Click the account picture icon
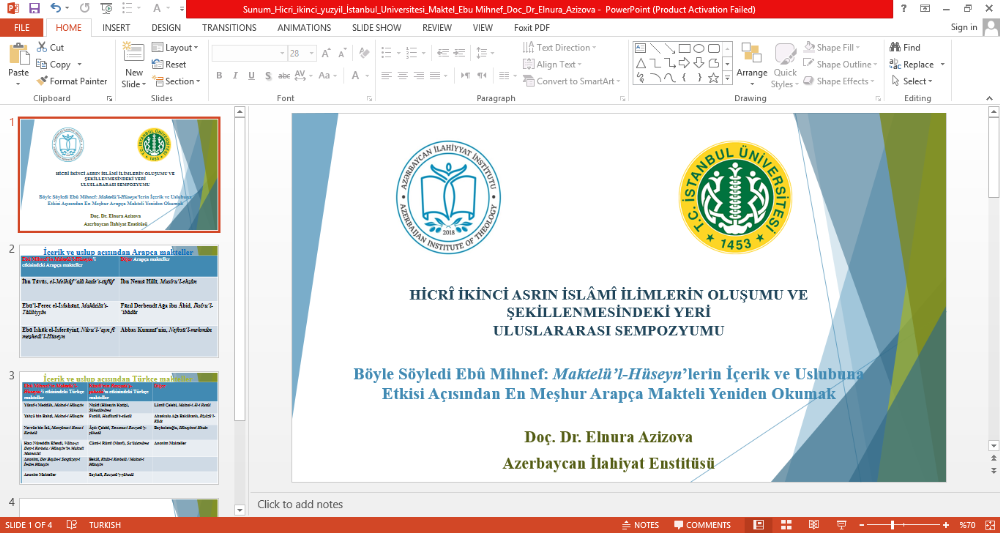The image size is (1000, 533). (990, 27)
